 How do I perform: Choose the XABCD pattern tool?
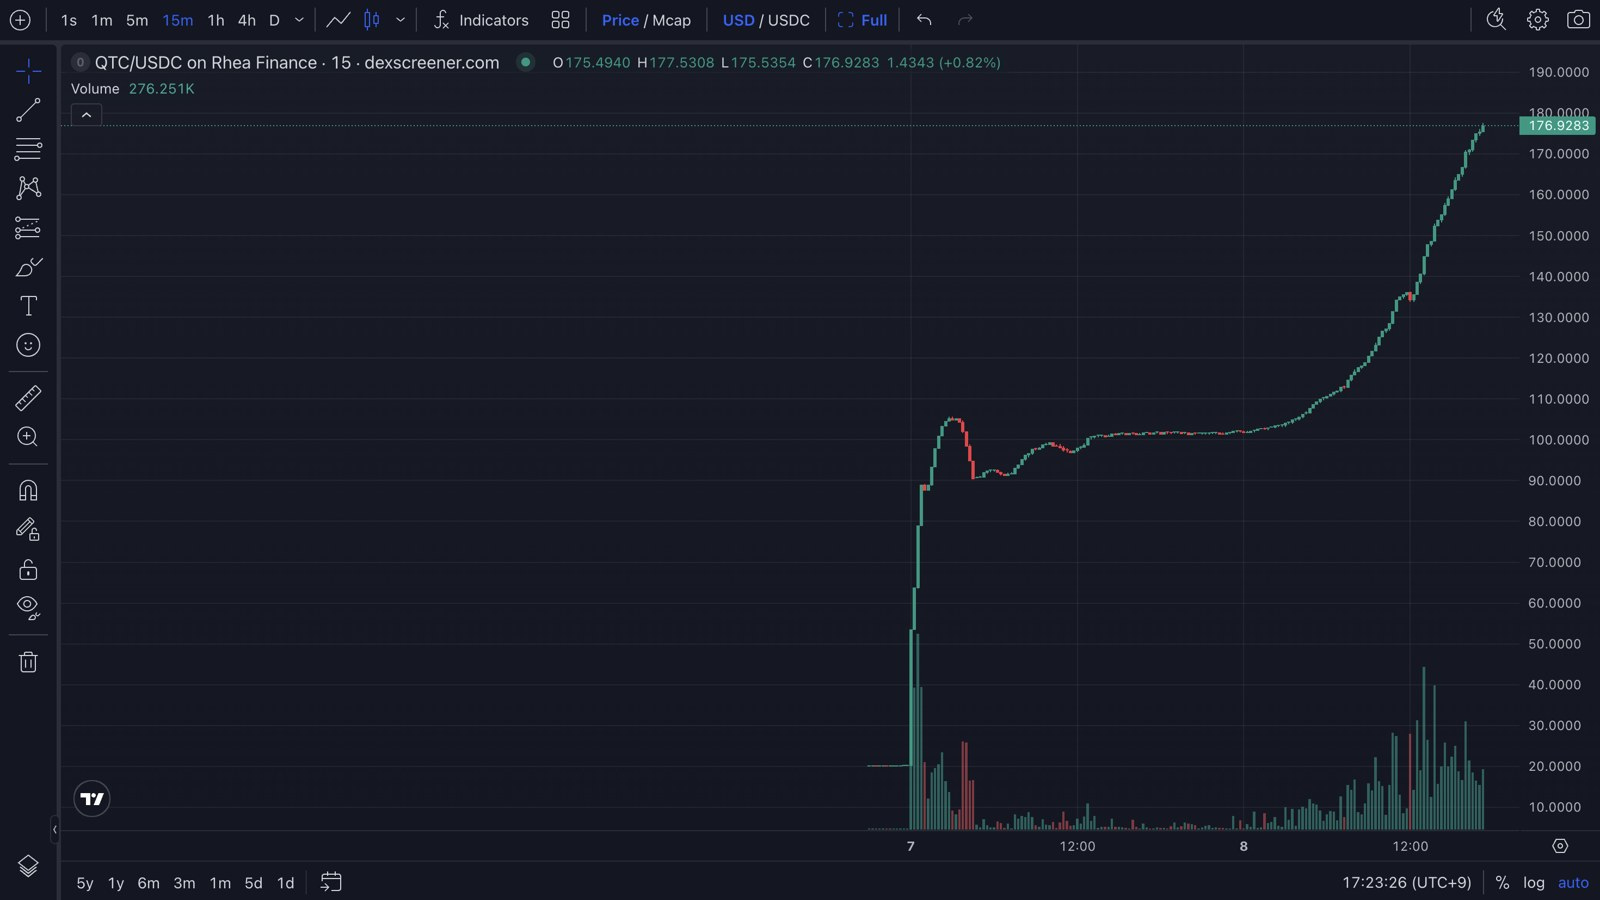(28, 188)
